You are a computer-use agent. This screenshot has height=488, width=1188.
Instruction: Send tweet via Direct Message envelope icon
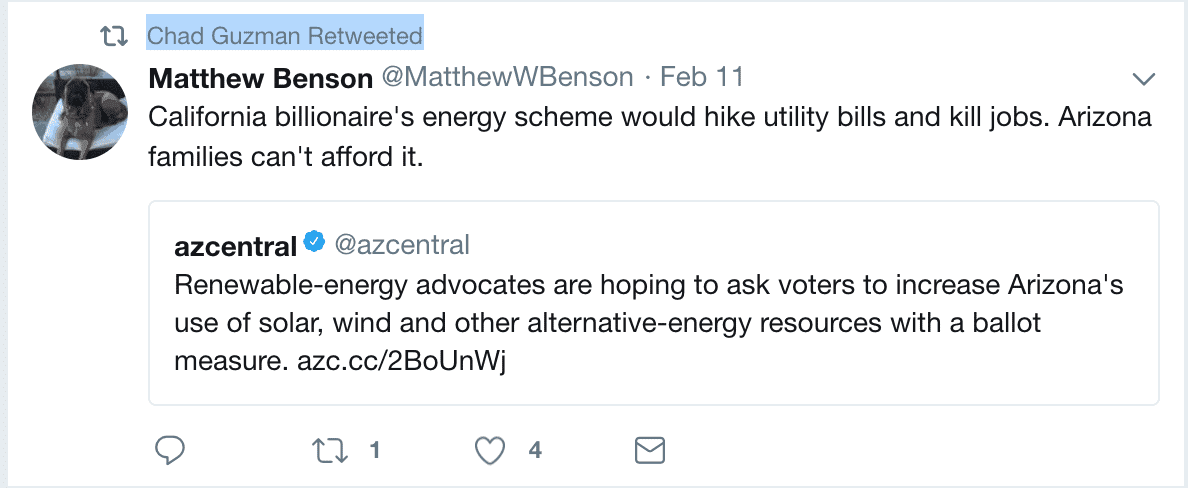[649, 451]
